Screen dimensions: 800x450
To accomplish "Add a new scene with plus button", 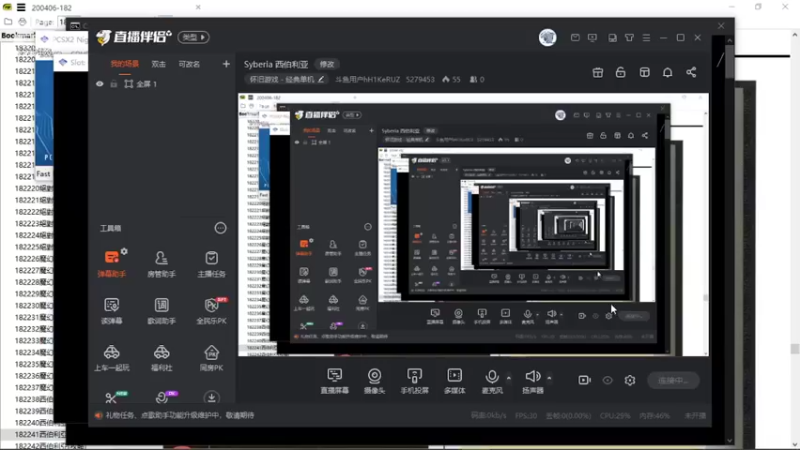I will 226,64.
